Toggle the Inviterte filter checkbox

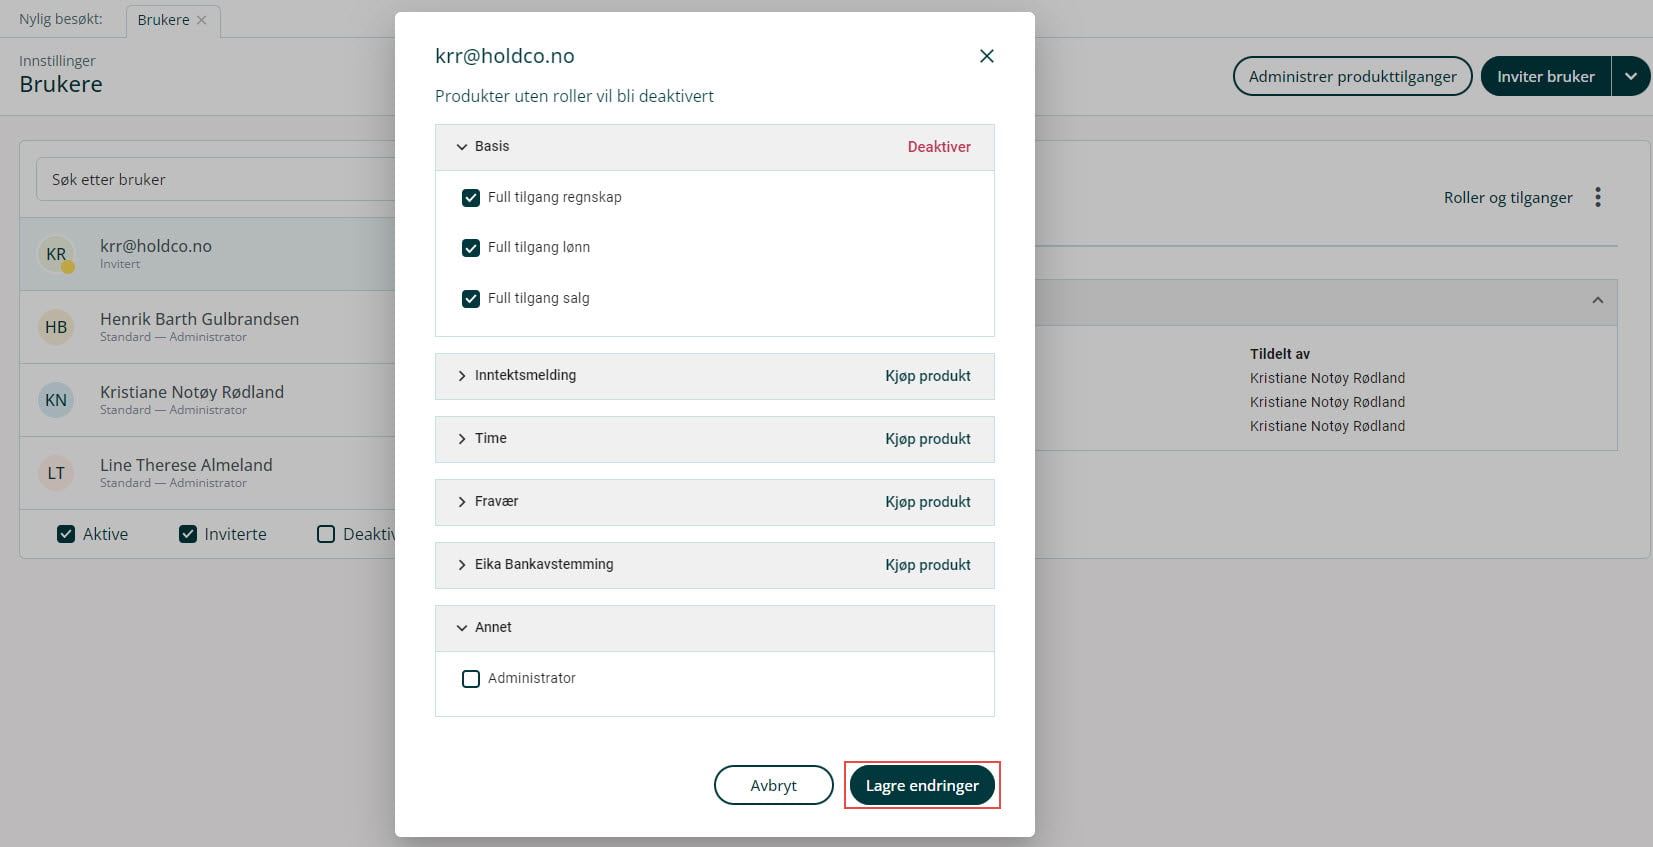tap(188, 534)
